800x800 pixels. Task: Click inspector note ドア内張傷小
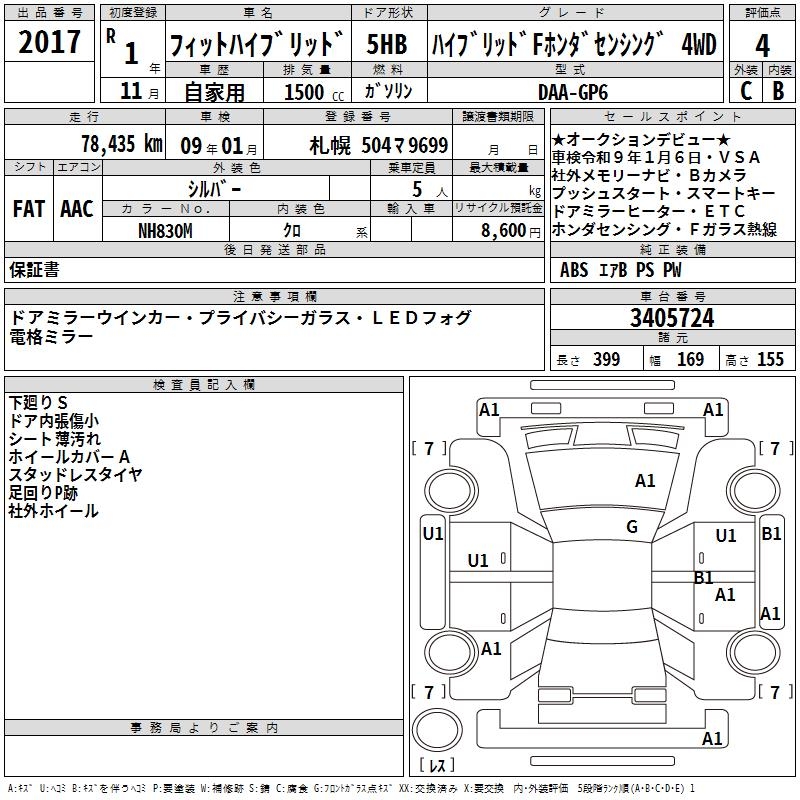coord(54,421)
